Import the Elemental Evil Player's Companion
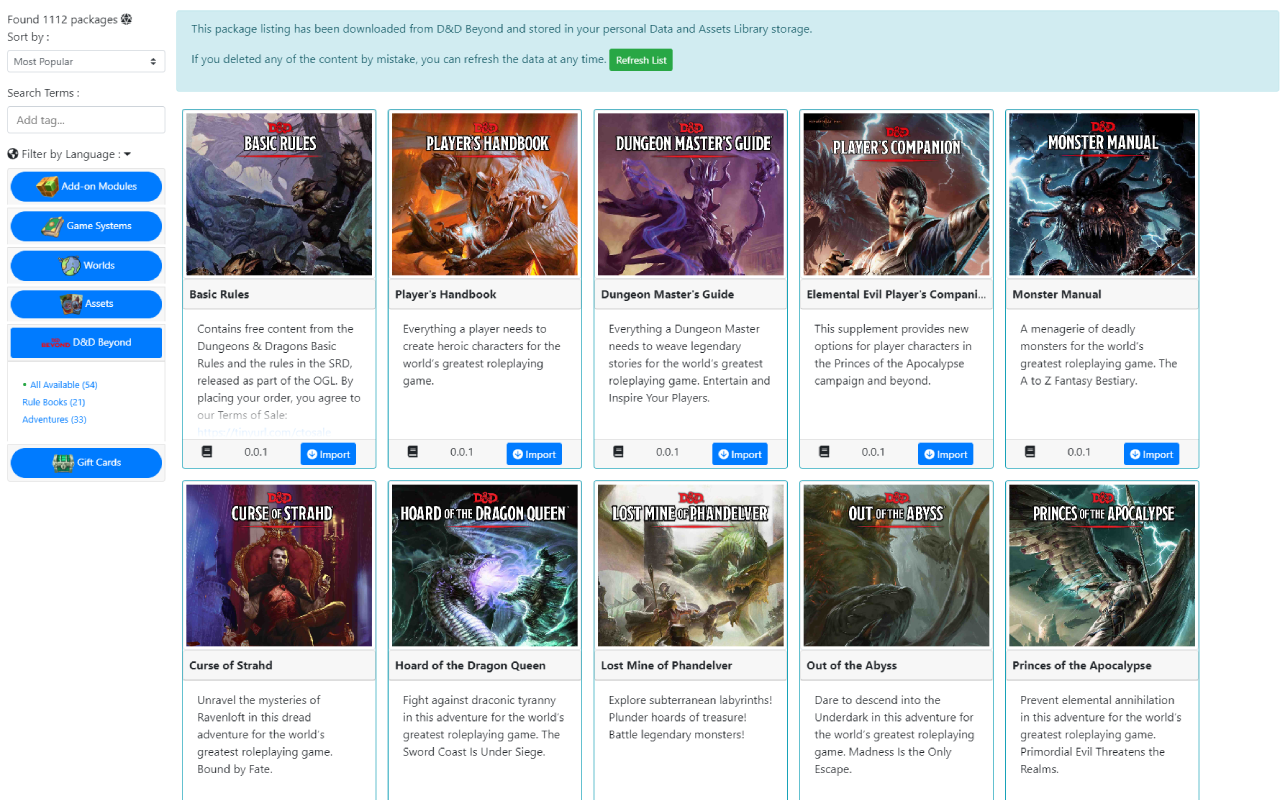Viewport: 1280px width, 800px height. click(x=945, y=454)
